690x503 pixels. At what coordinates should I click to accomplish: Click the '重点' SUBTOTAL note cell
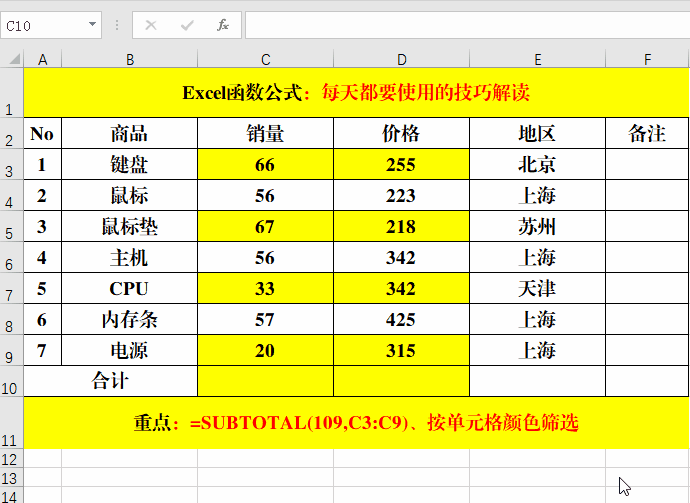point(356,422)
